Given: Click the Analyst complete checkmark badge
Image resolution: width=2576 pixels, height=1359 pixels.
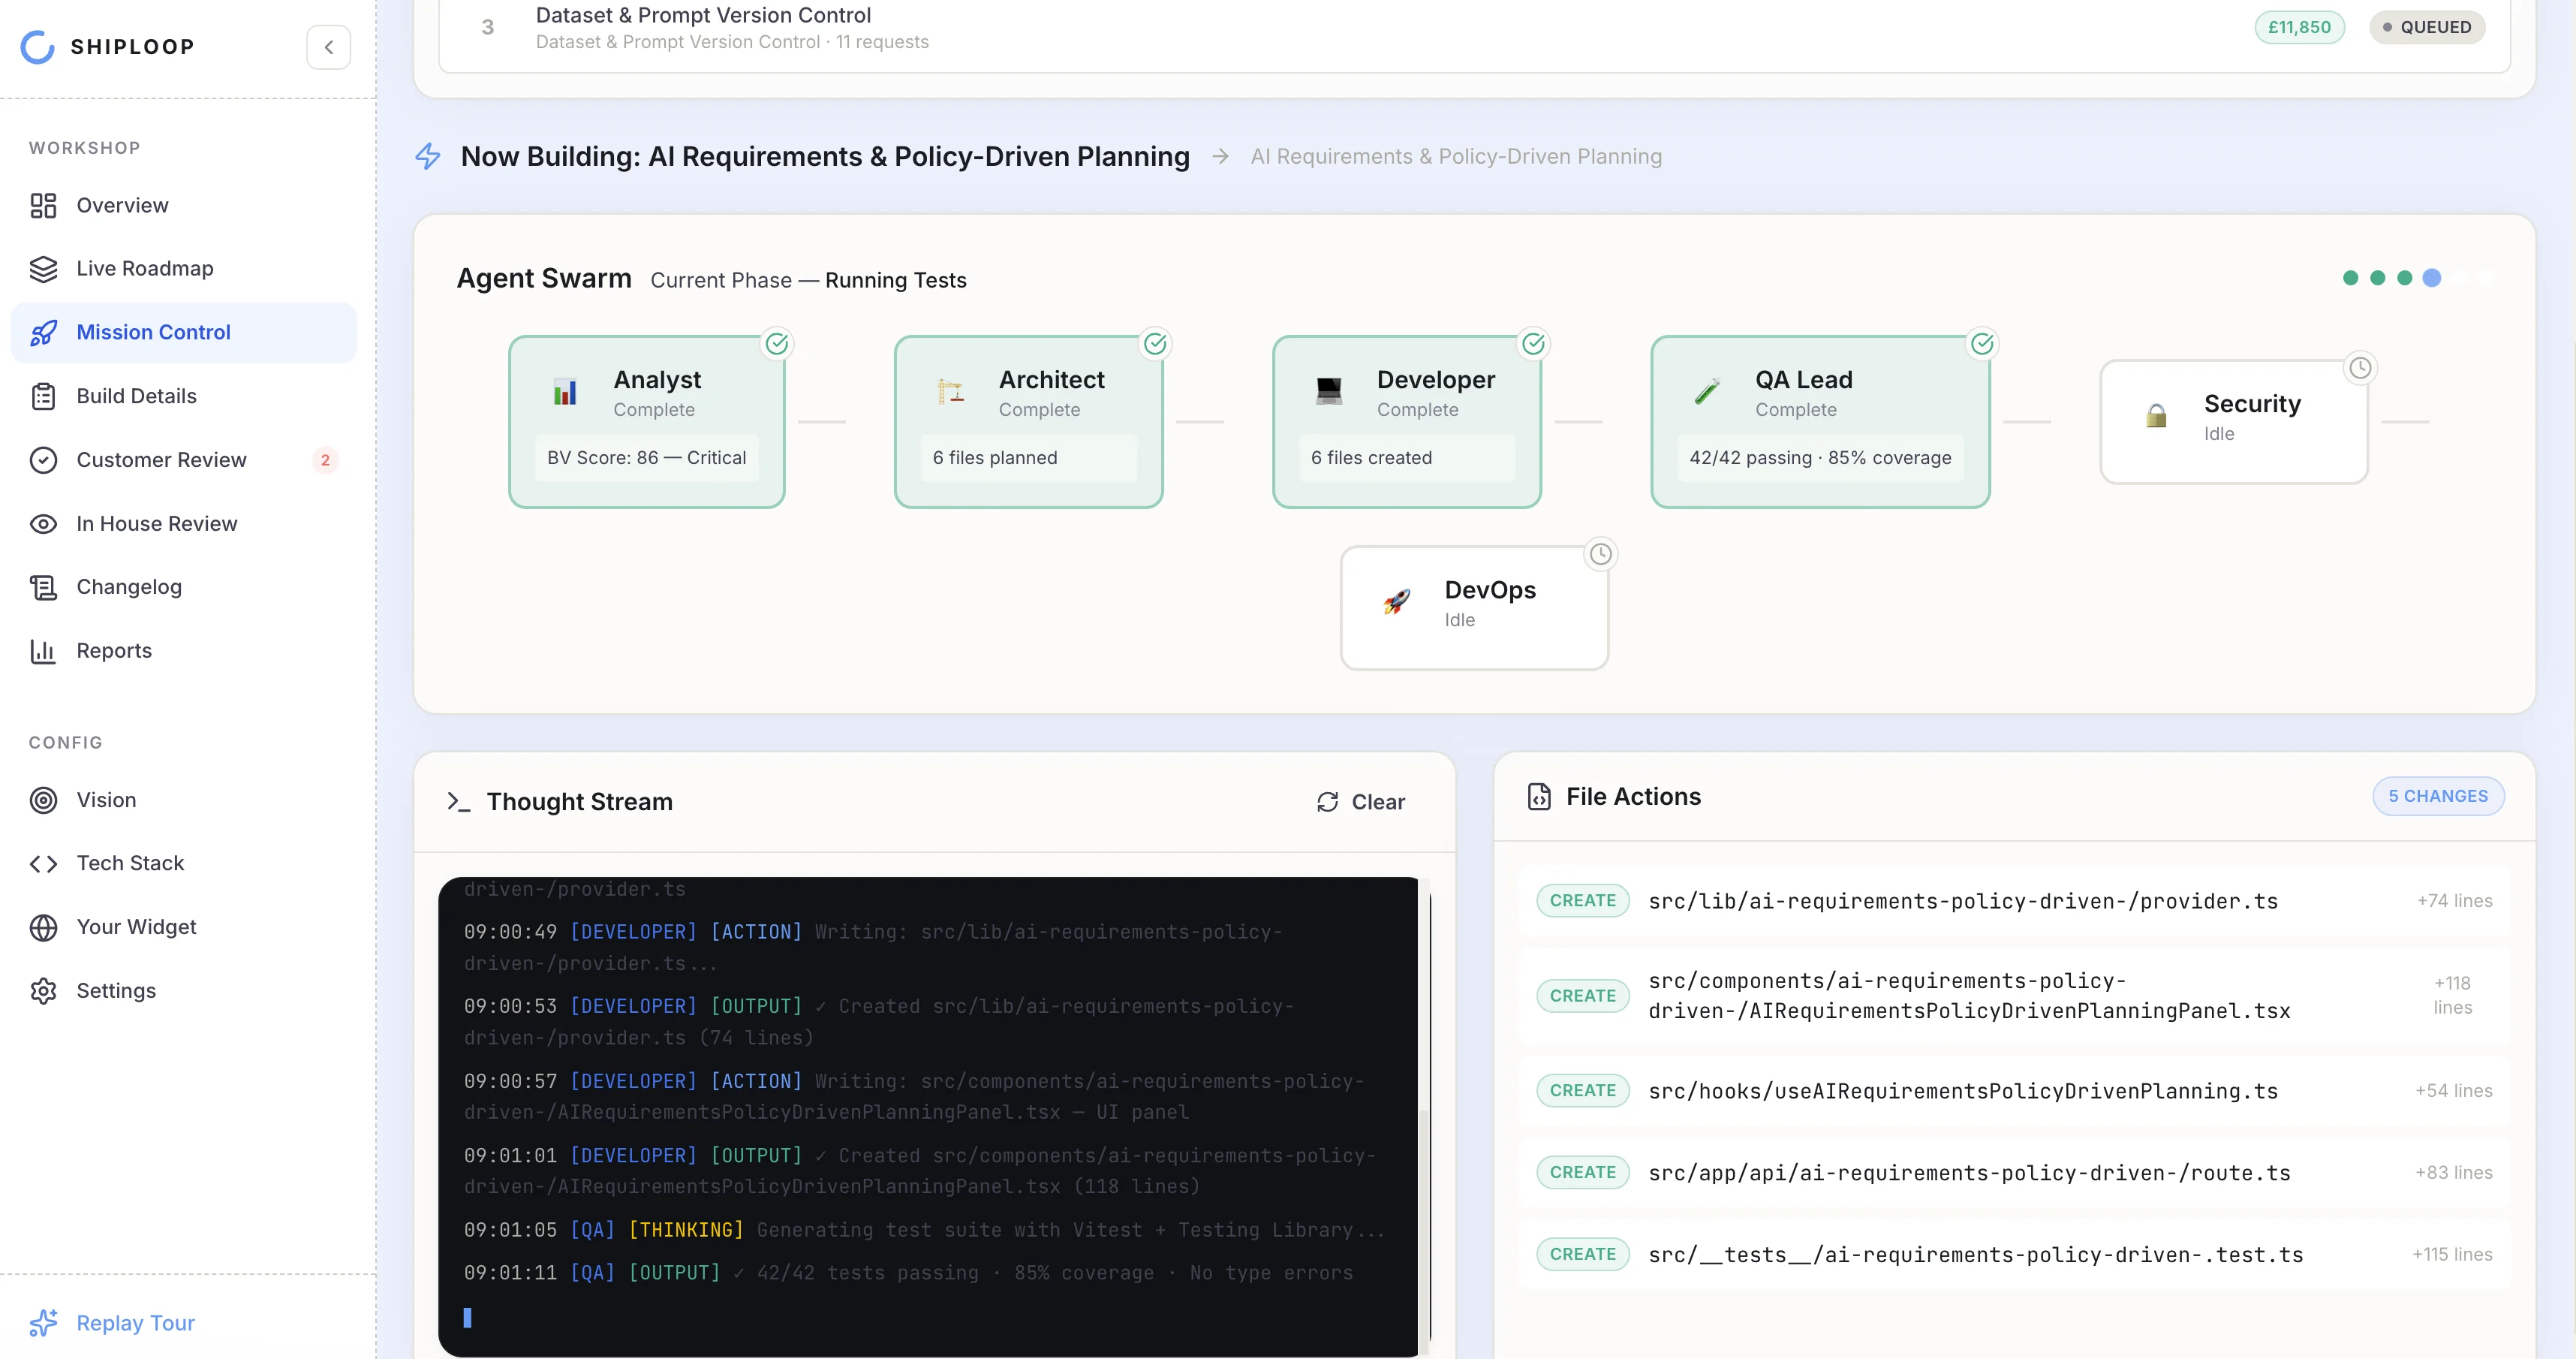Looking at the screenshot, I should tap(777, 344).
